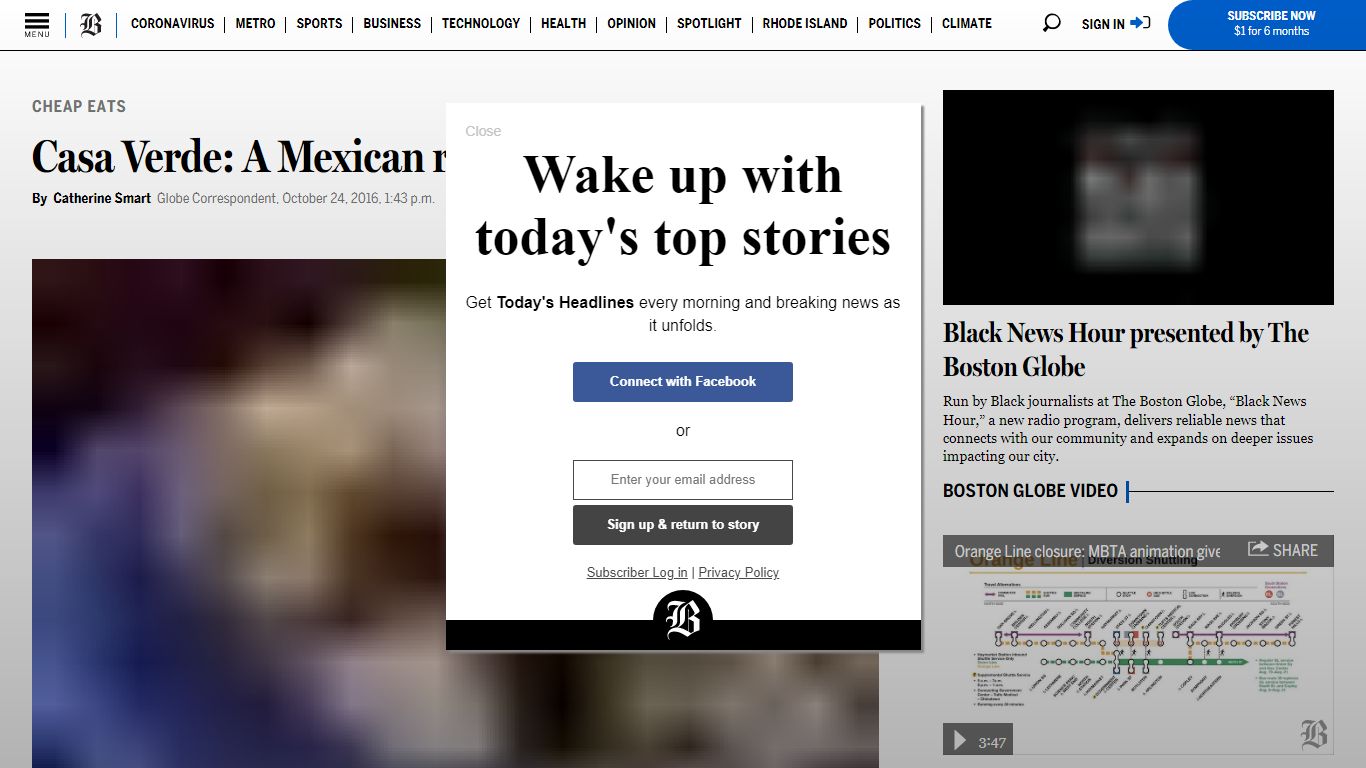Close the newsletter popup
Image resolution: width=1366 pixels, height=768 pixels.
tap(483, 131)
